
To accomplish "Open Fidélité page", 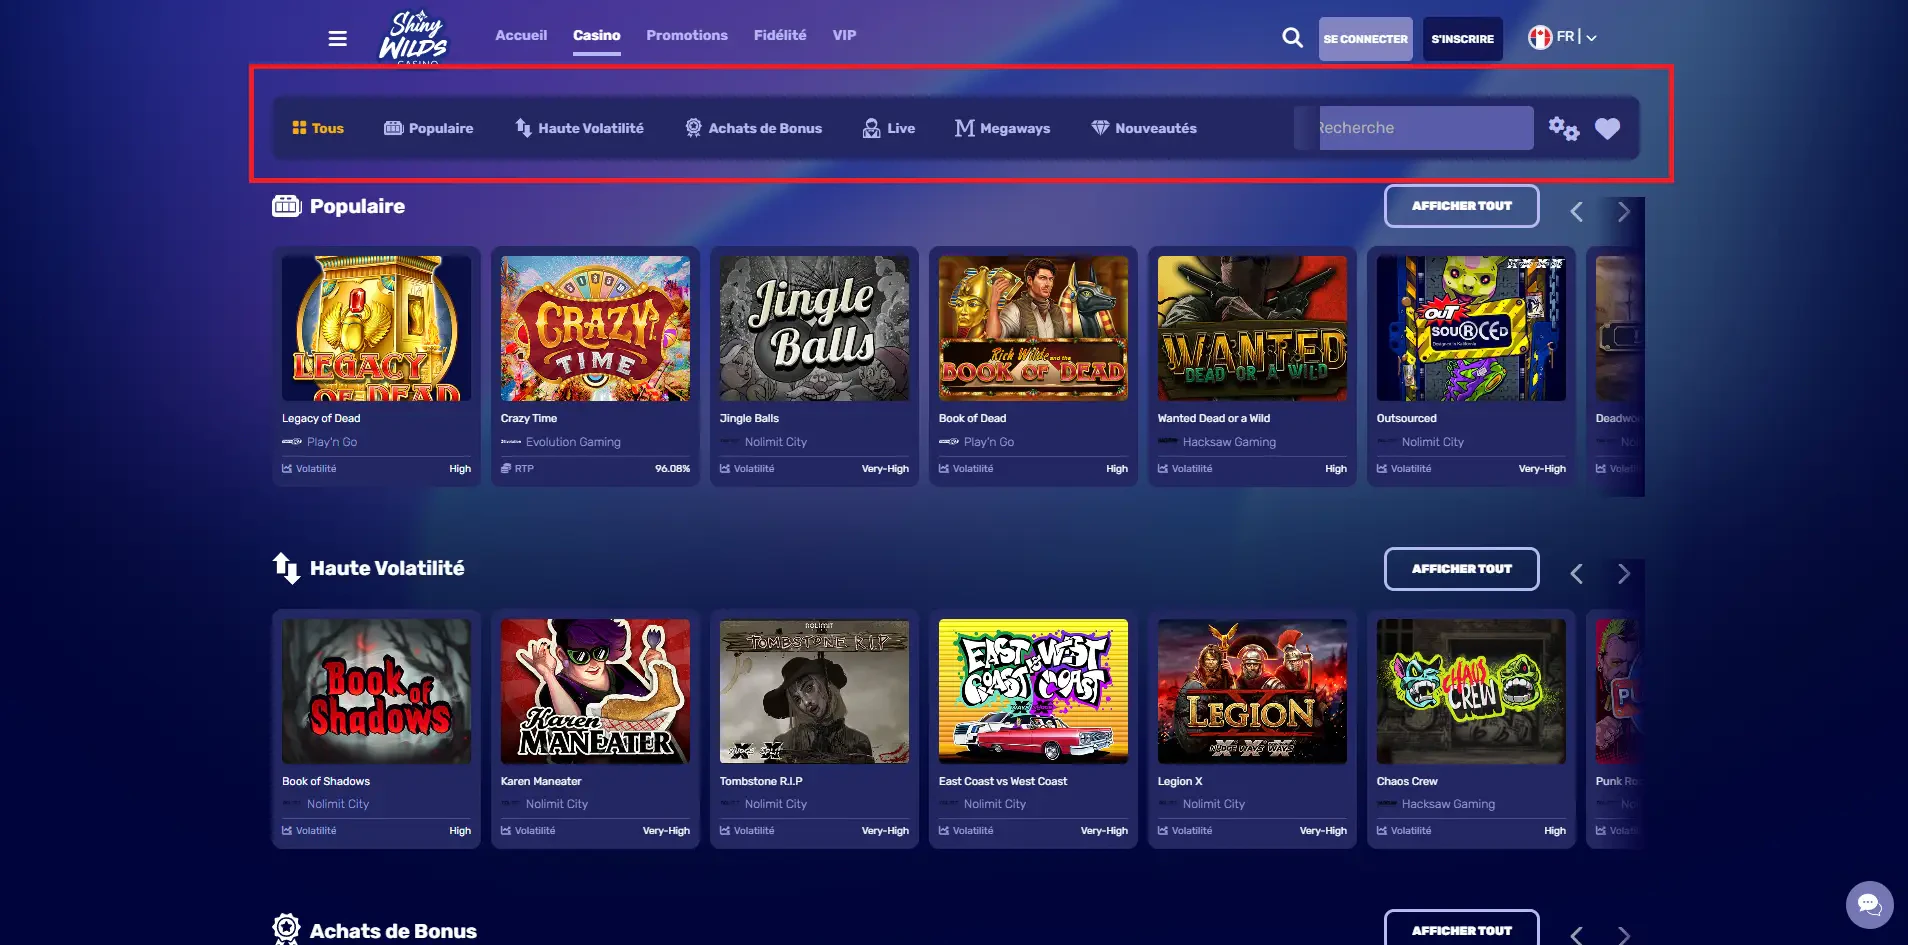I will coord(780,35).
